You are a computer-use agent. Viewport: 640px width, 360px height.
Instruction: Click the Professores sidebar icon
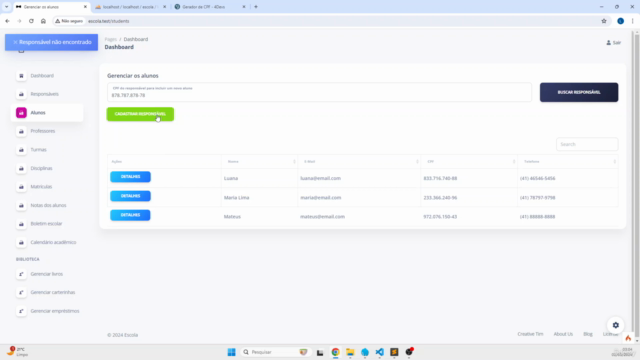pyautogui.click(x=21, y=131)
